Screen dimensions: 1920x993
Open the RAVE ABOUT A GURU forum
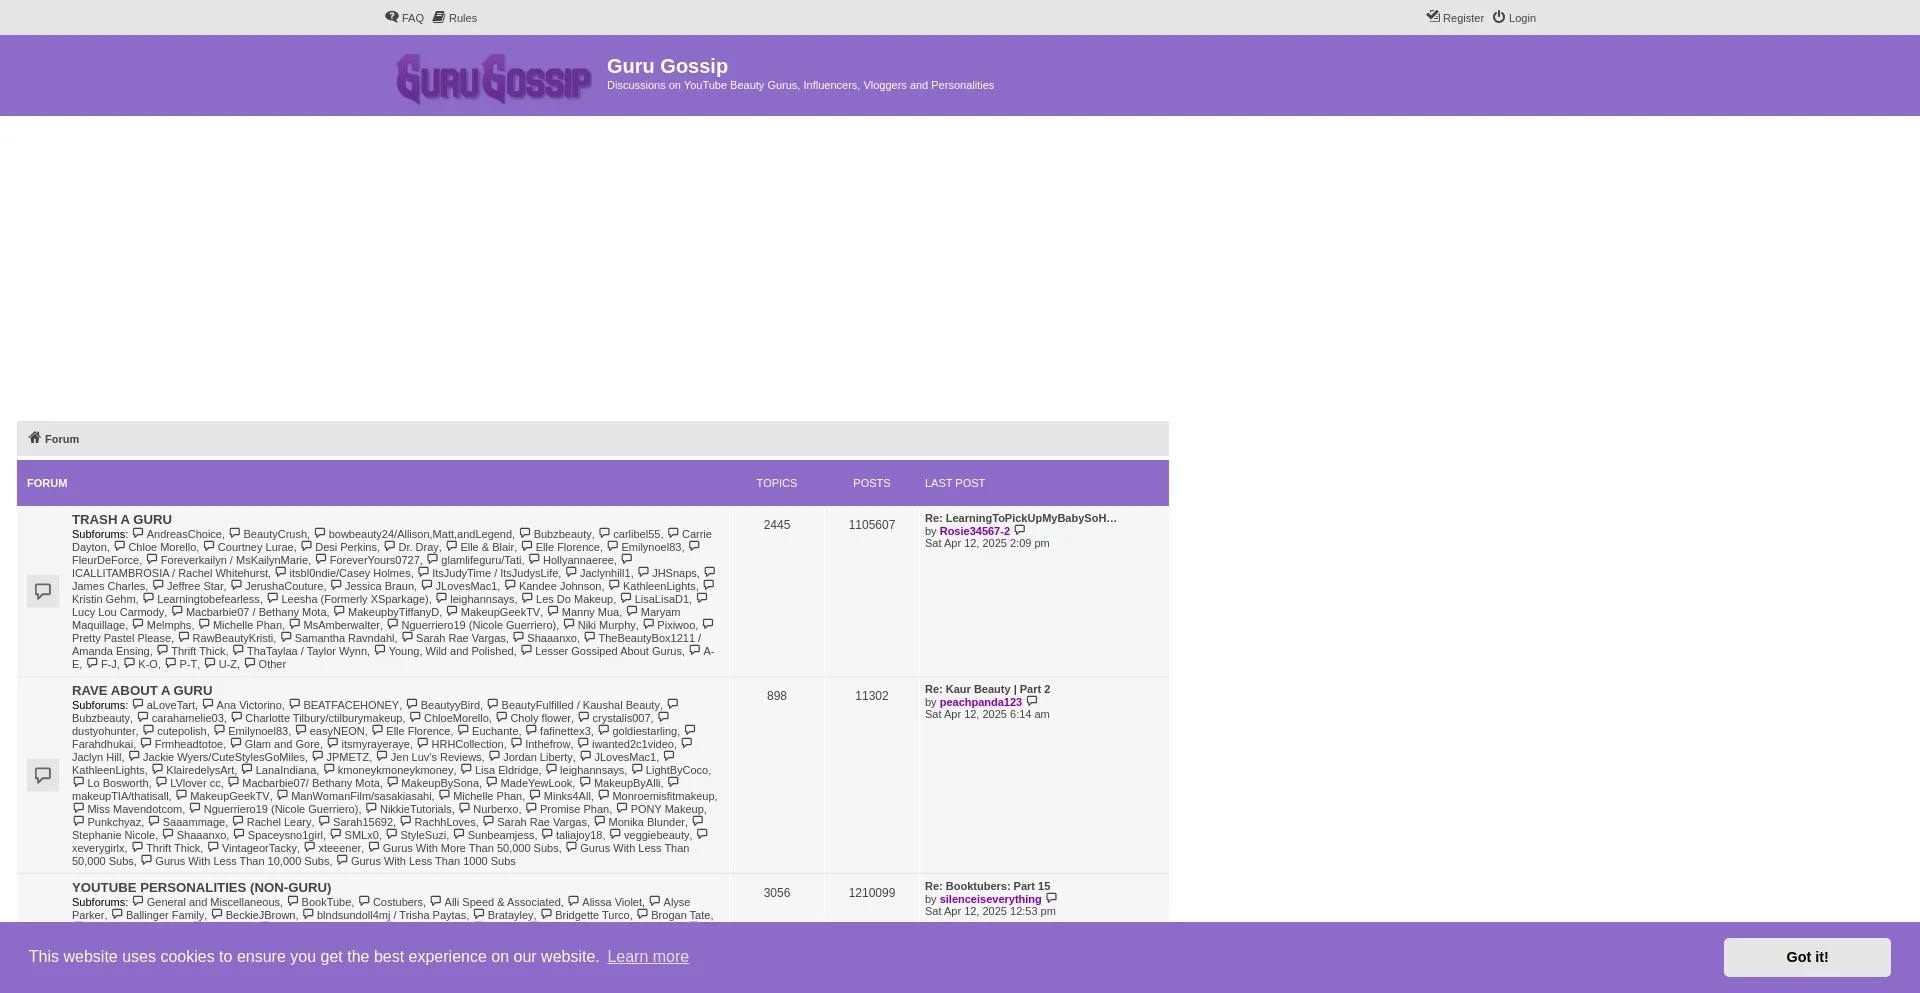coord(142,691)
